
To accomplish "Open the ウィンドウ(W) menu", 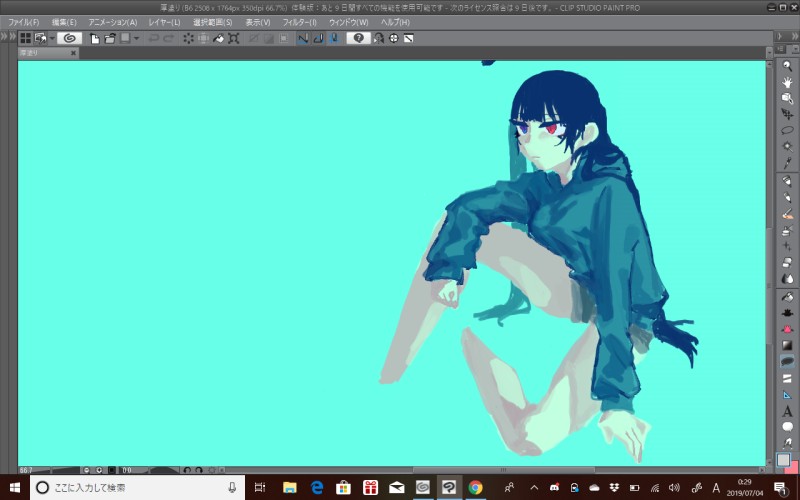I will tap(348, 22).
